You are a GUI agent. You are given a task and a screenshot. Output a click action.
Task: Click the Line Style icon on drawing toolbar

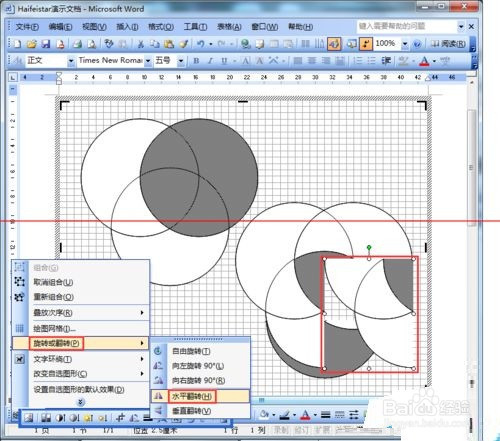coord(325,415)
